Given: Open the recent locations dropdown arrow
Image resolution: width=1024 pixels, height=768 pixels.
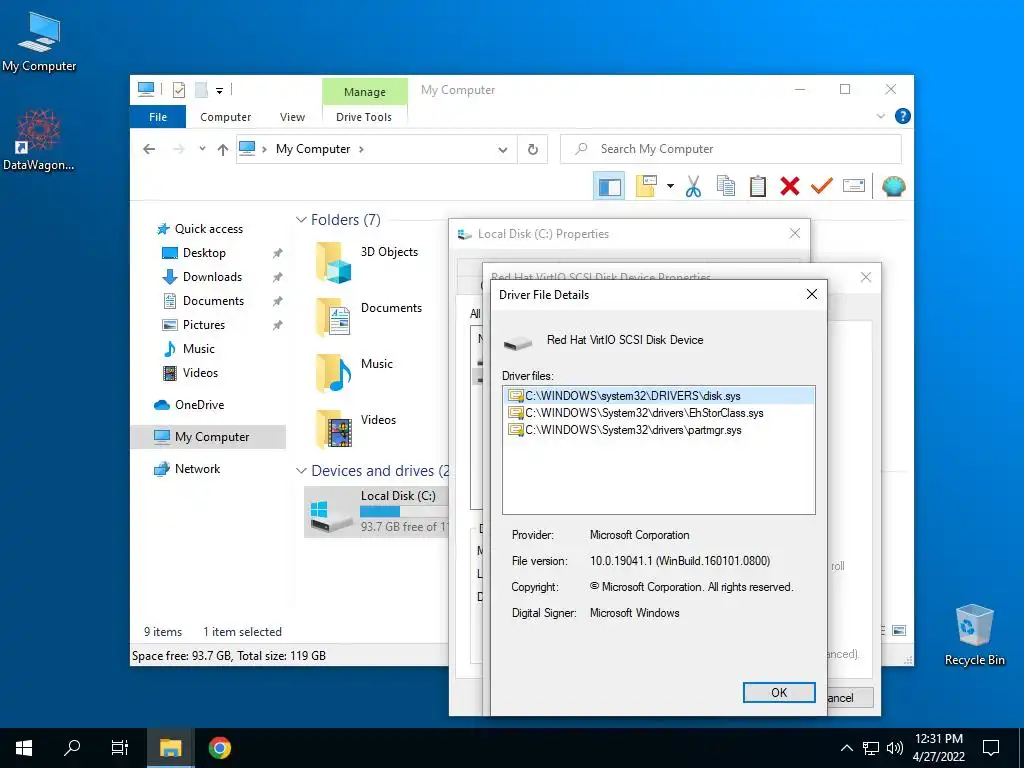Looking at the screenshot, I should coord(202,149).
